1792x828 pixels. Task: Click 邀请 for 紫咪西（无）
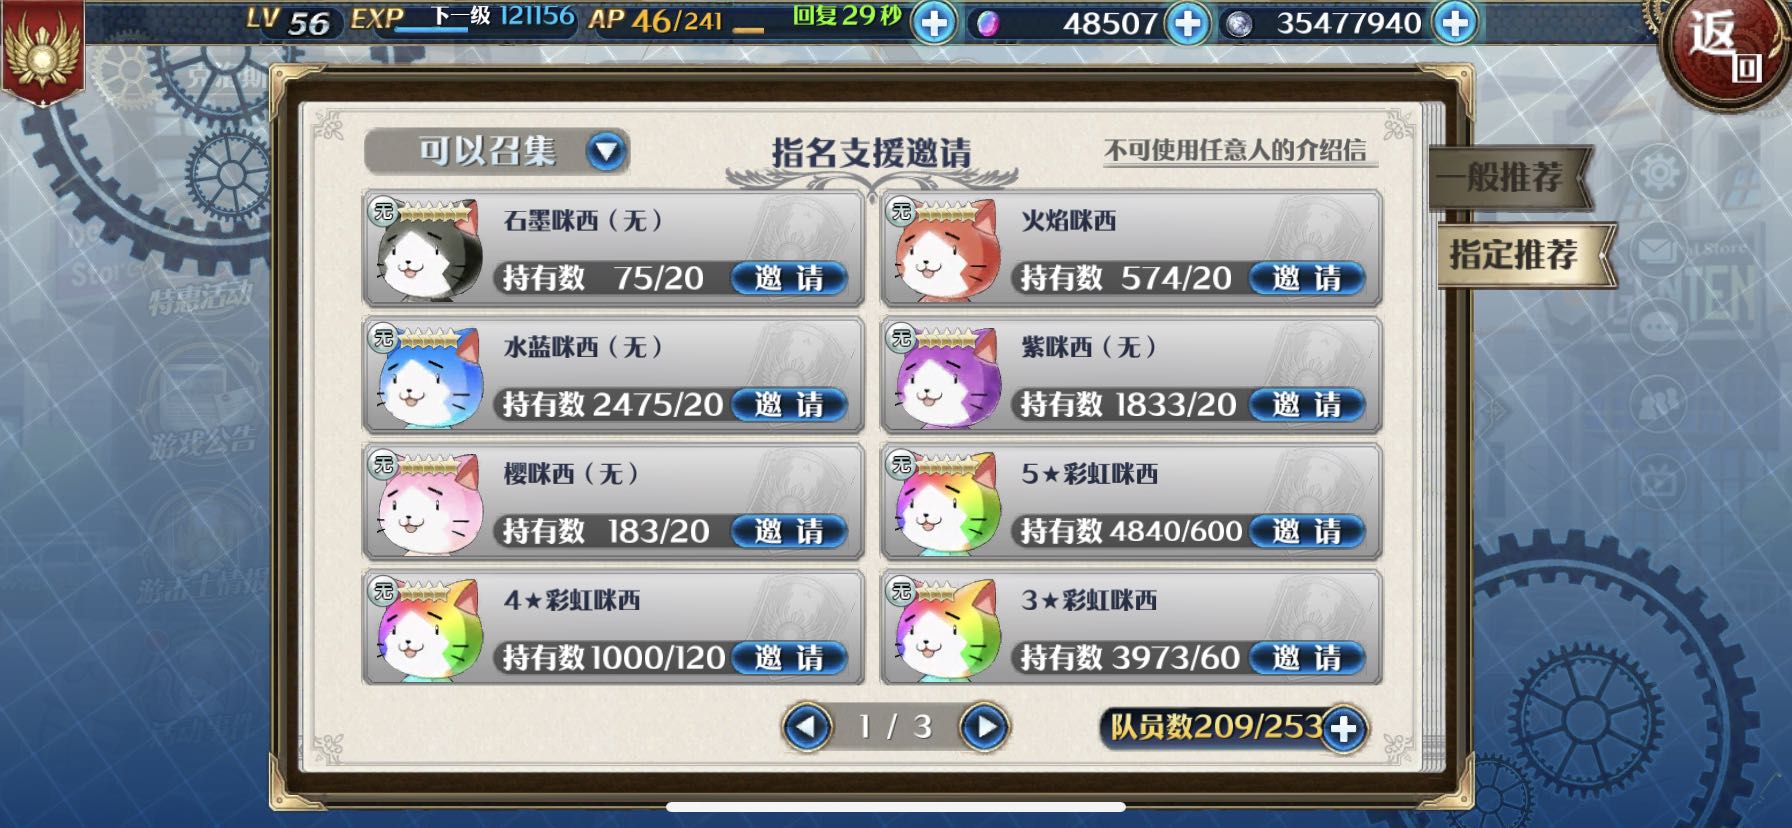pyautogui.click(x=1307, y=405)
